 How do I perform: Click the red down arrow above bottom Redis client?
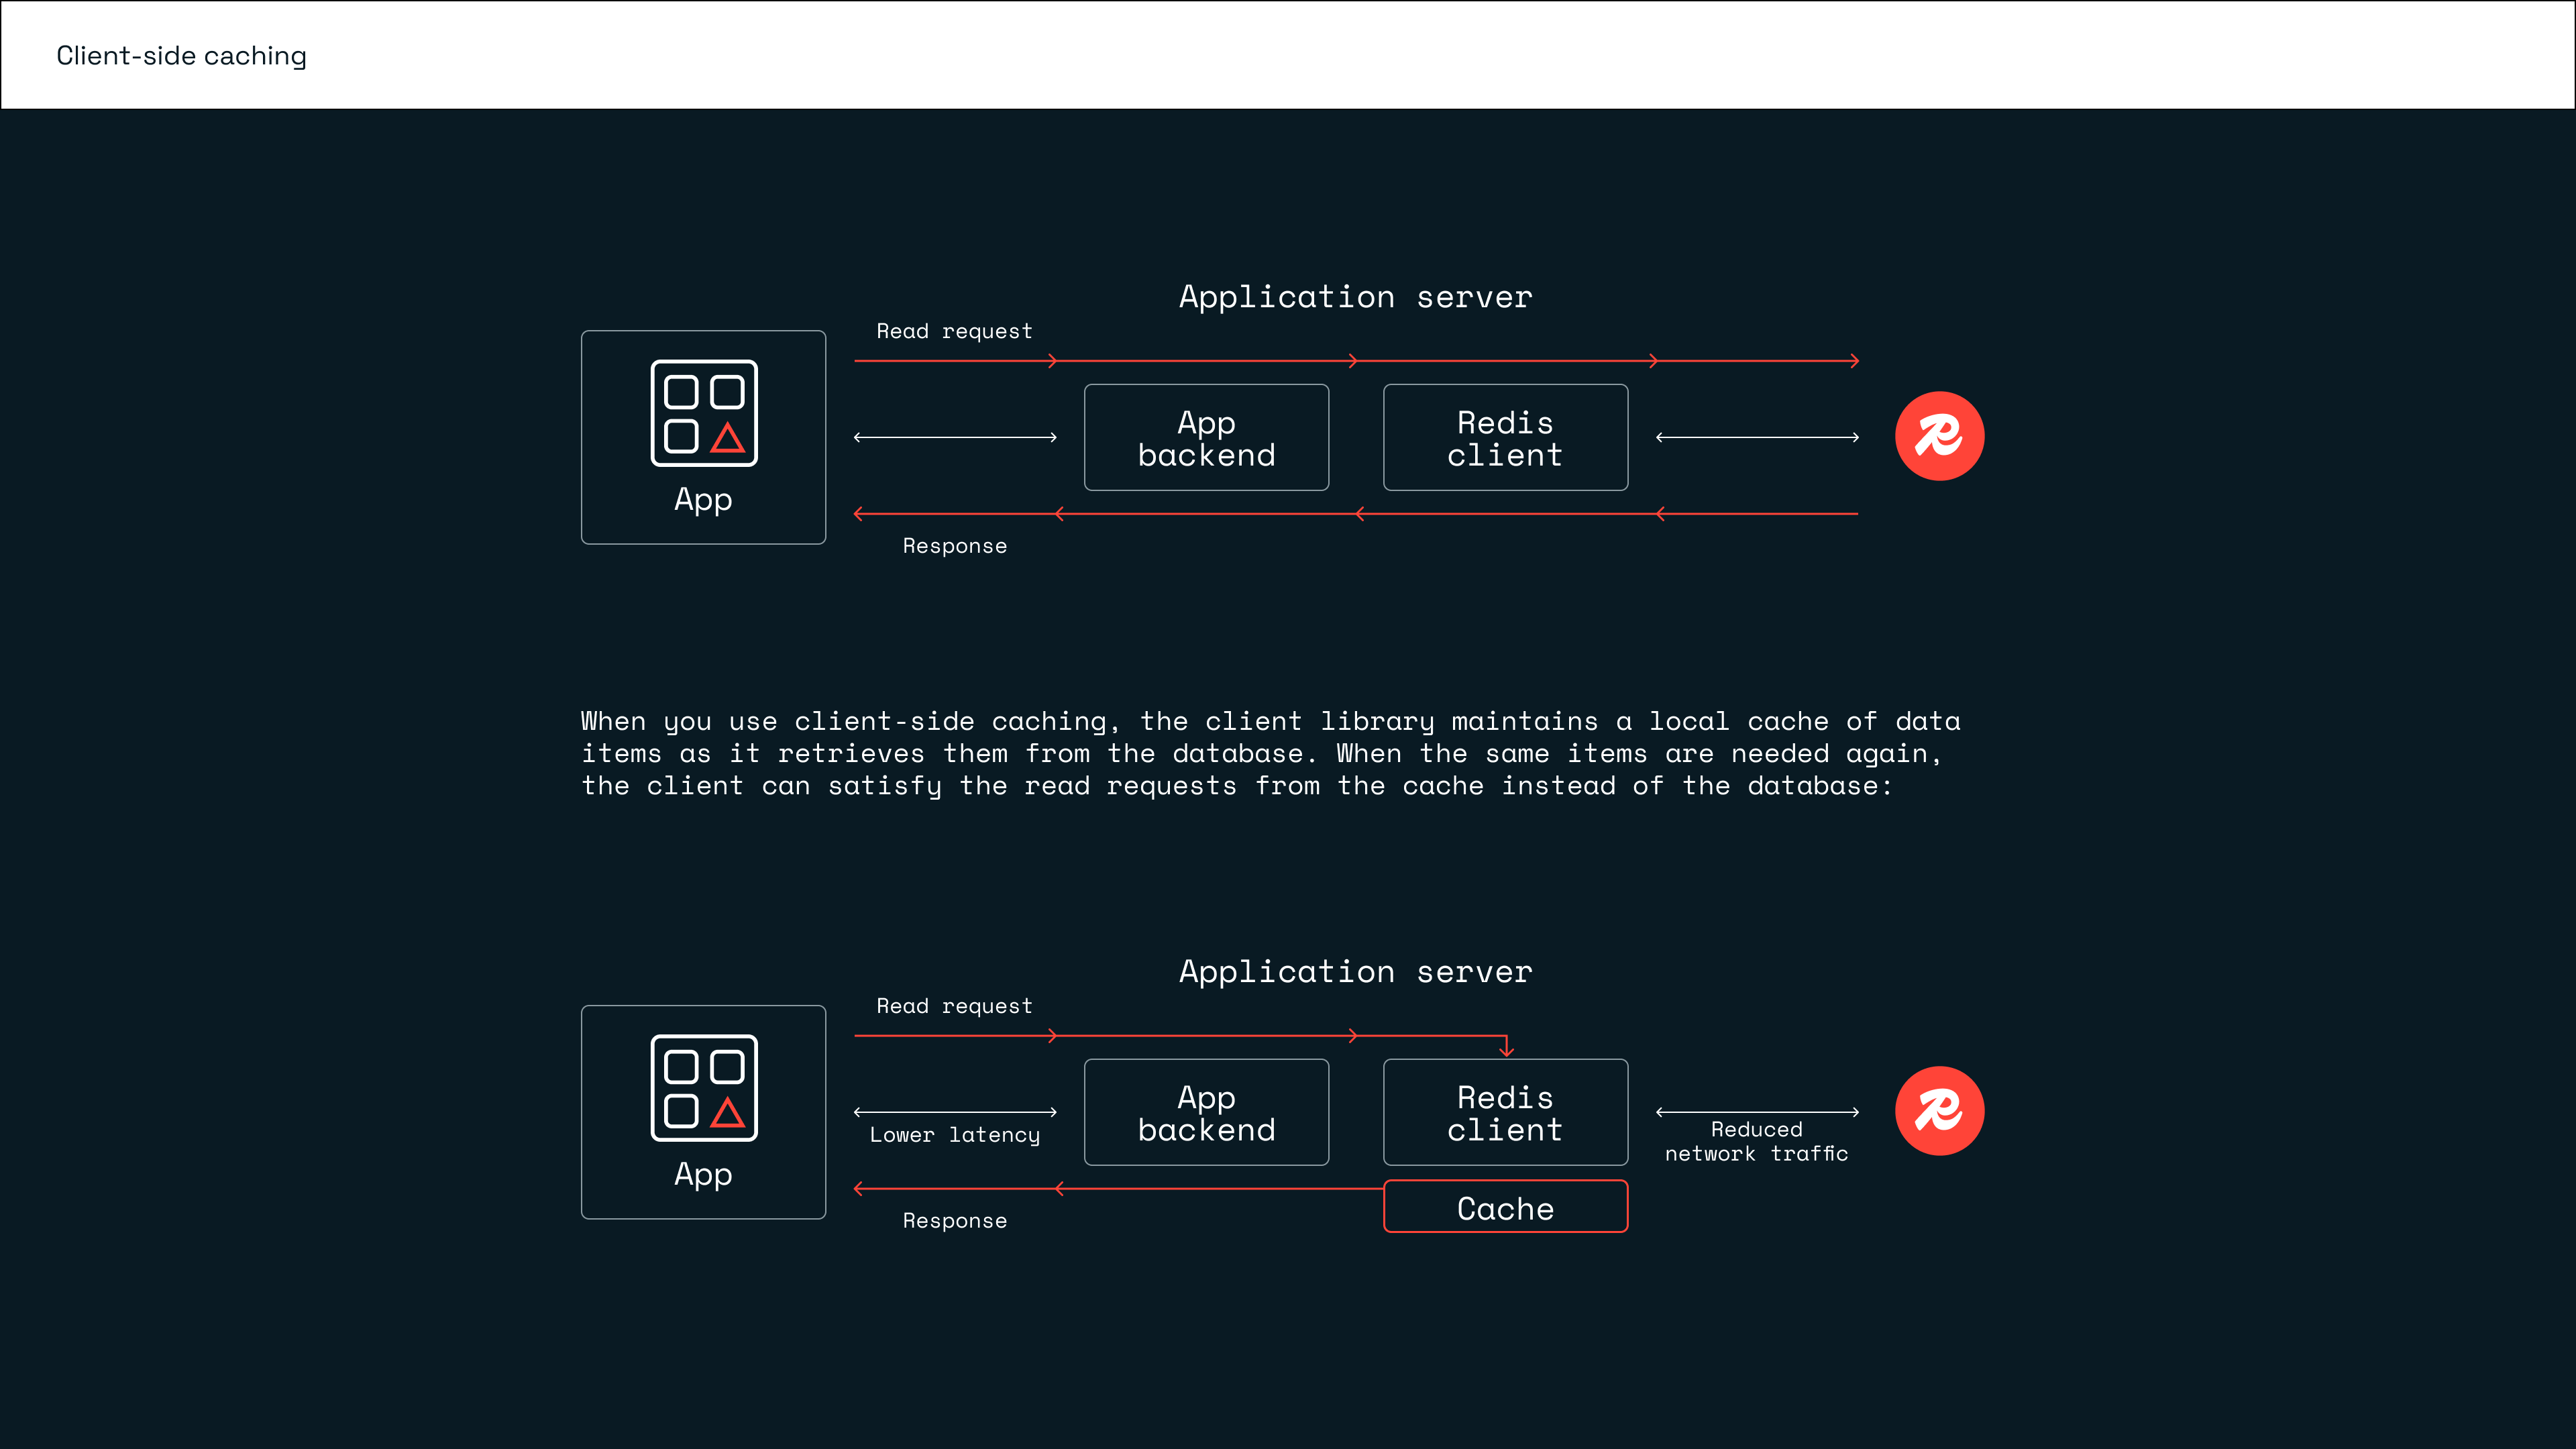pyautogui.click(x=1506, y=1046)
